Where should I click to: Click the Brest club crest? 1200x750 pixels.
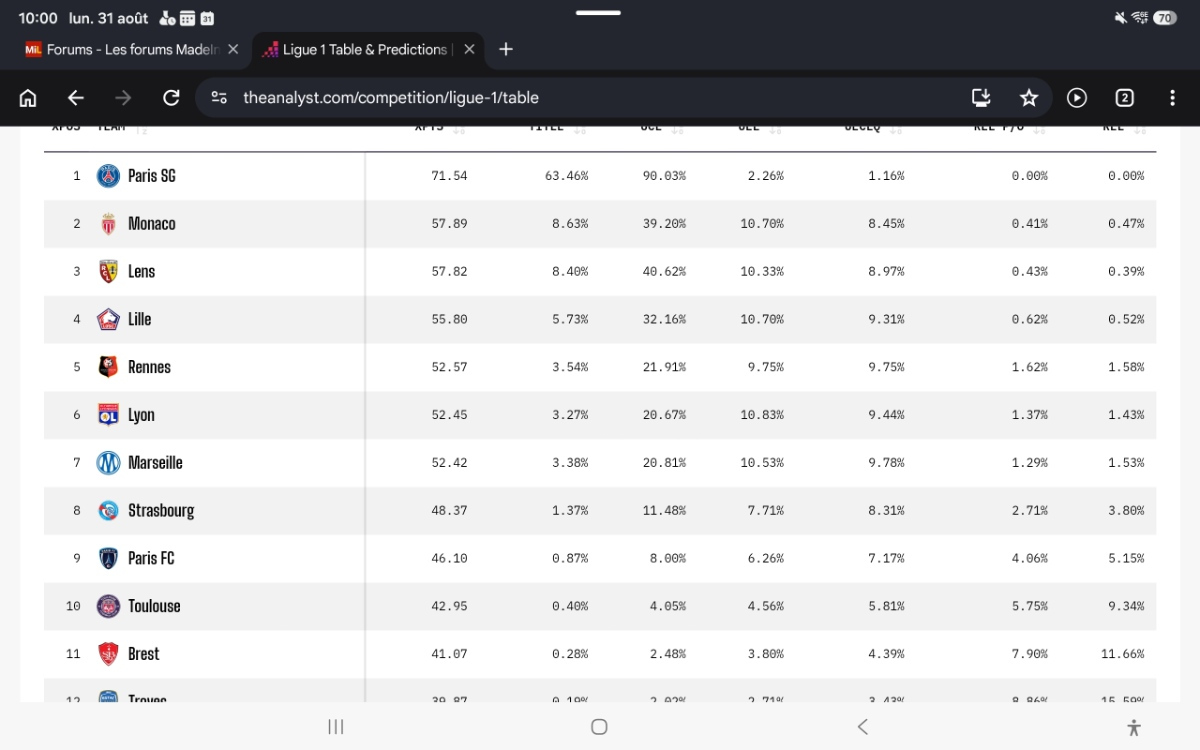(108, 654)
